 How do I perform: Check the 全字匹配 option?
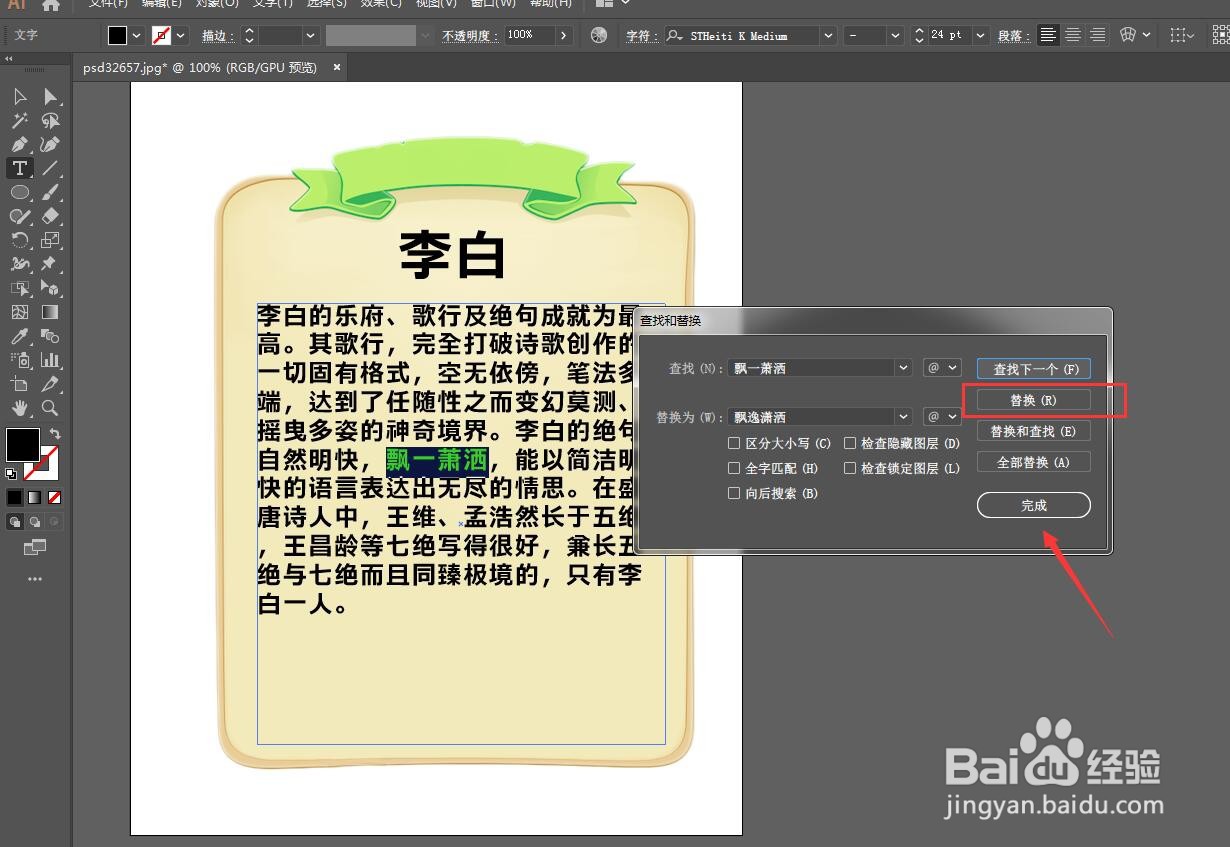click(x=734, y=468)
